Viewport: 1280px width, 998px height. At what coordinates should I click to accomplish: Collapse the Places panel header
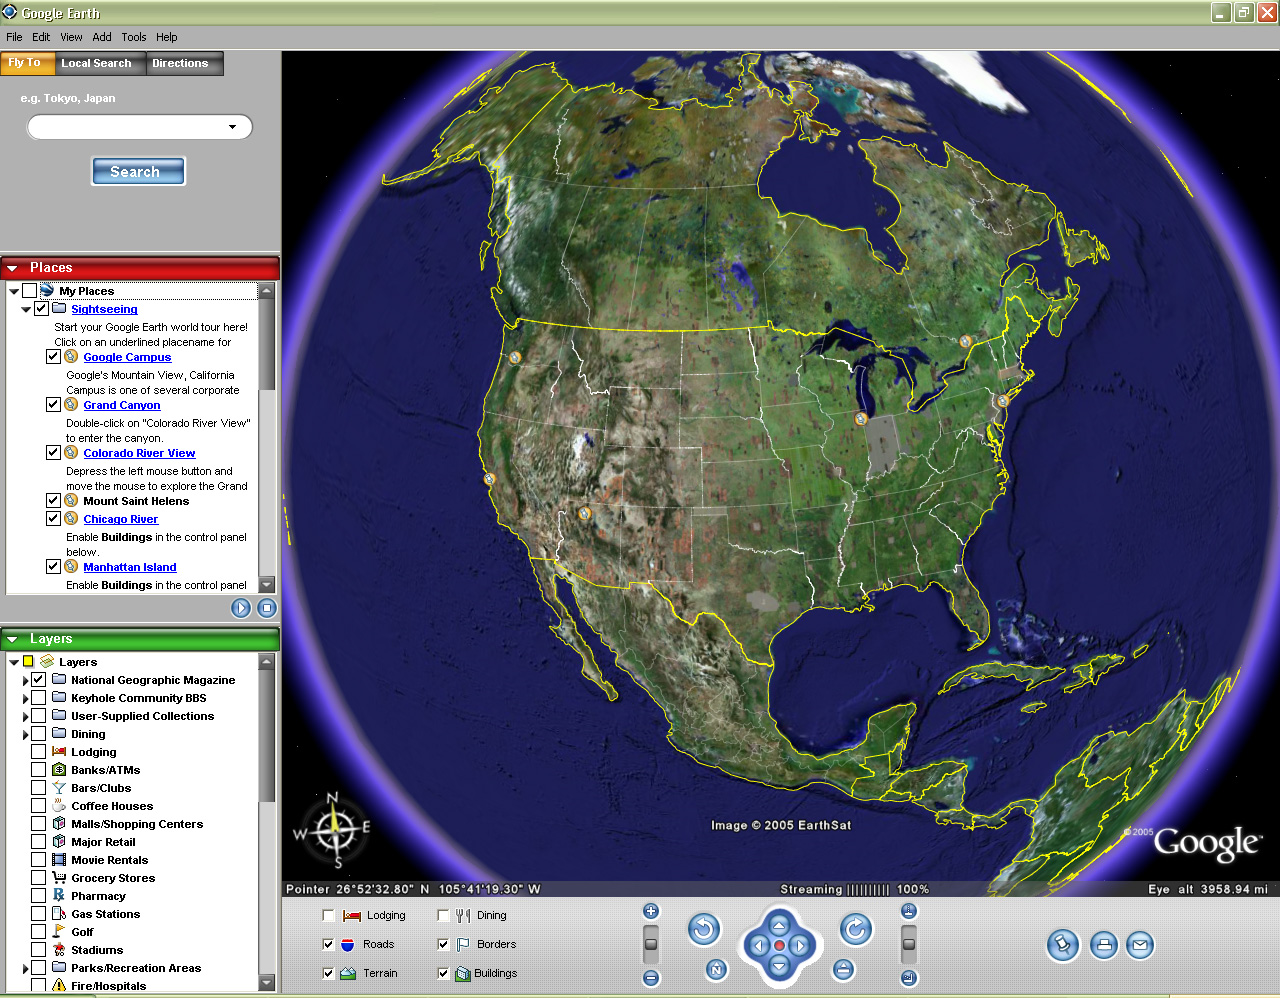pyautogui.click(x=13, y=268)
